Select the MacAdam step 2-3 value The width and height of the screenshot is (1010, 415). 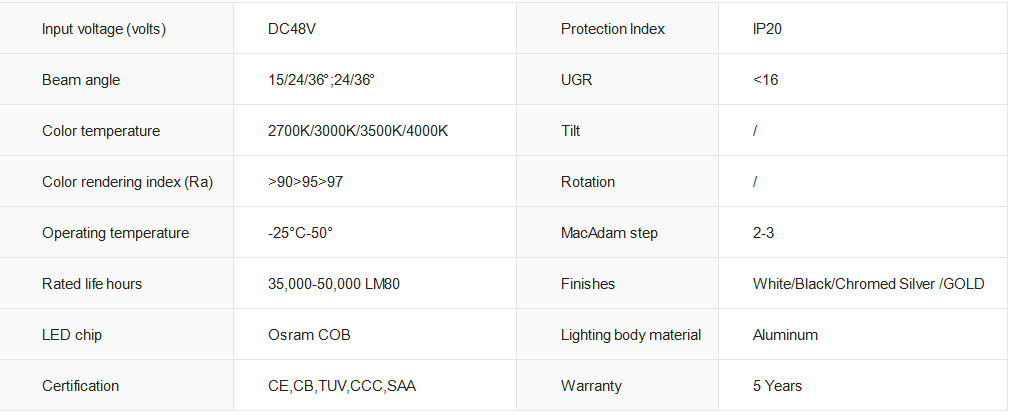tap(763, 233)
